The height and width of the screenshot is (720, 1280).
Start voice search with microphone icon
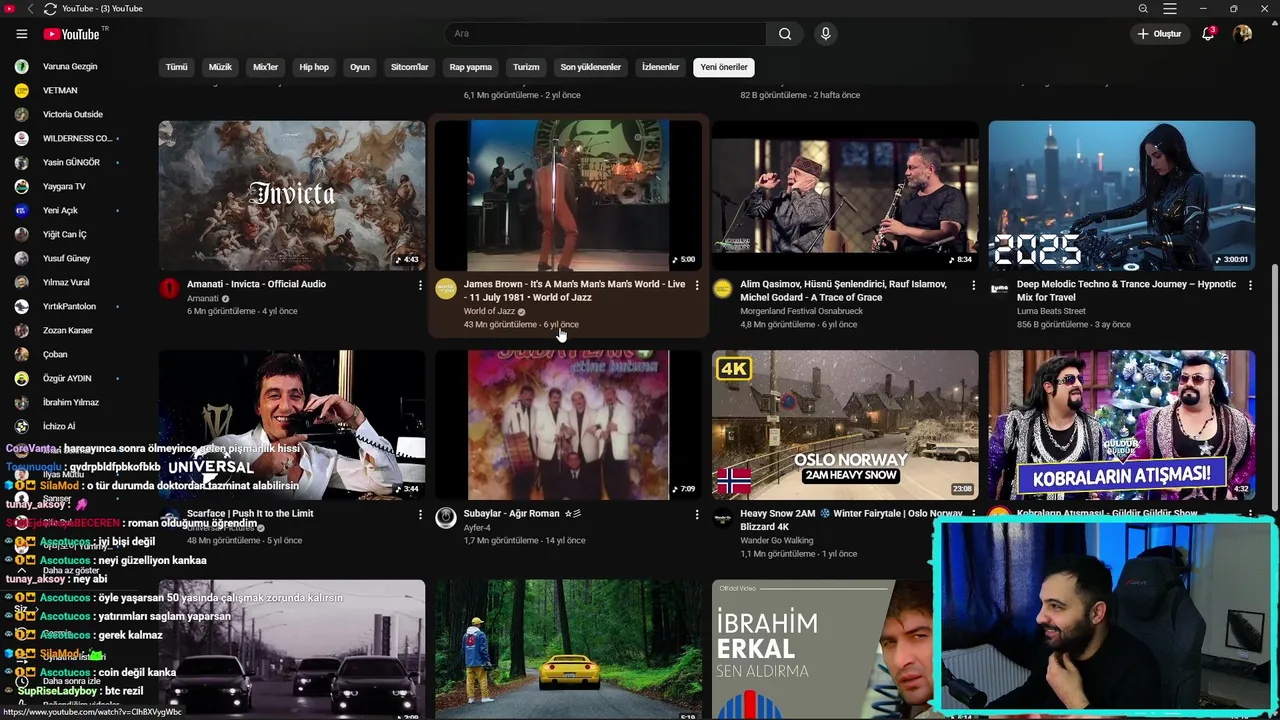click(825, 34)
